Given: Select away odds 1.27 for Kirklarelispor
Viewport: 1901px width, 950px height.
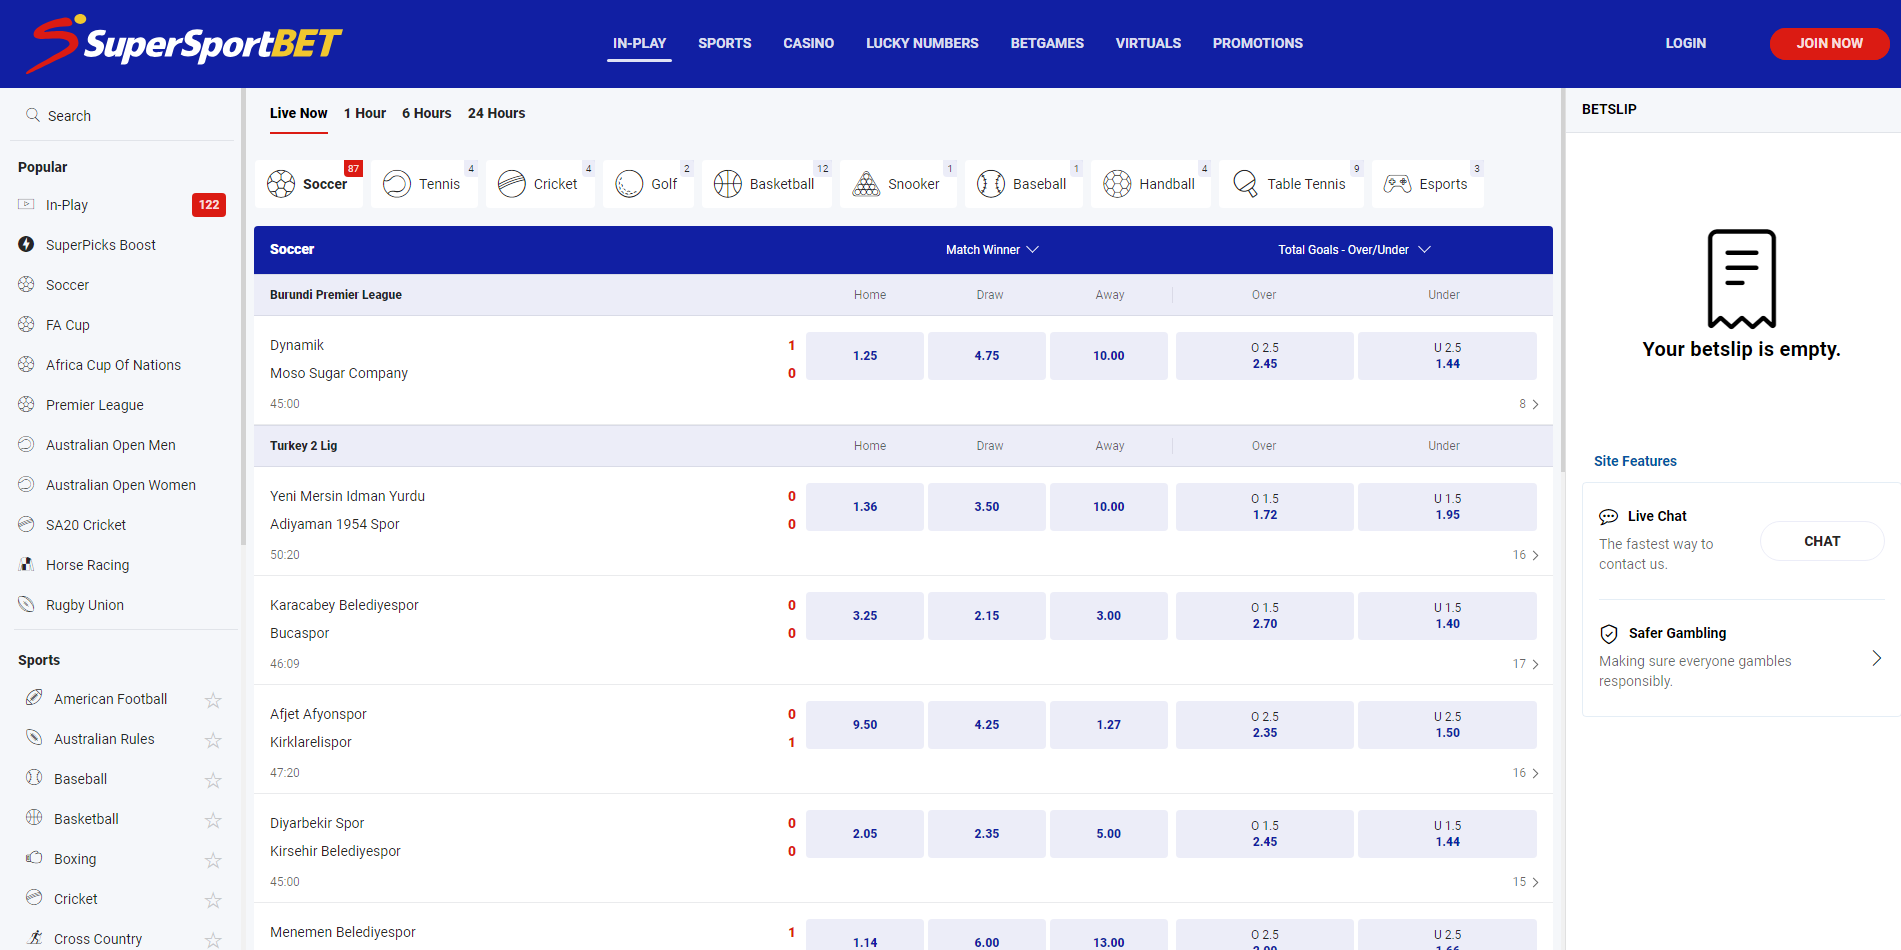Looking at the screenshot, I should tap(1109, 725).
